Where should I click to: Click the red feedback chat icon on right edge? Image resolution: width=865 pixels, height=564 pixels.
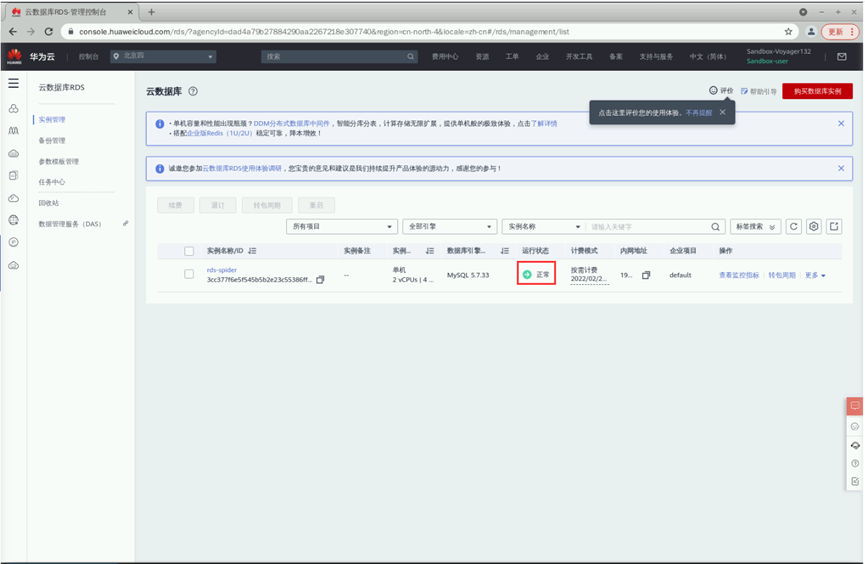[855, 406]
